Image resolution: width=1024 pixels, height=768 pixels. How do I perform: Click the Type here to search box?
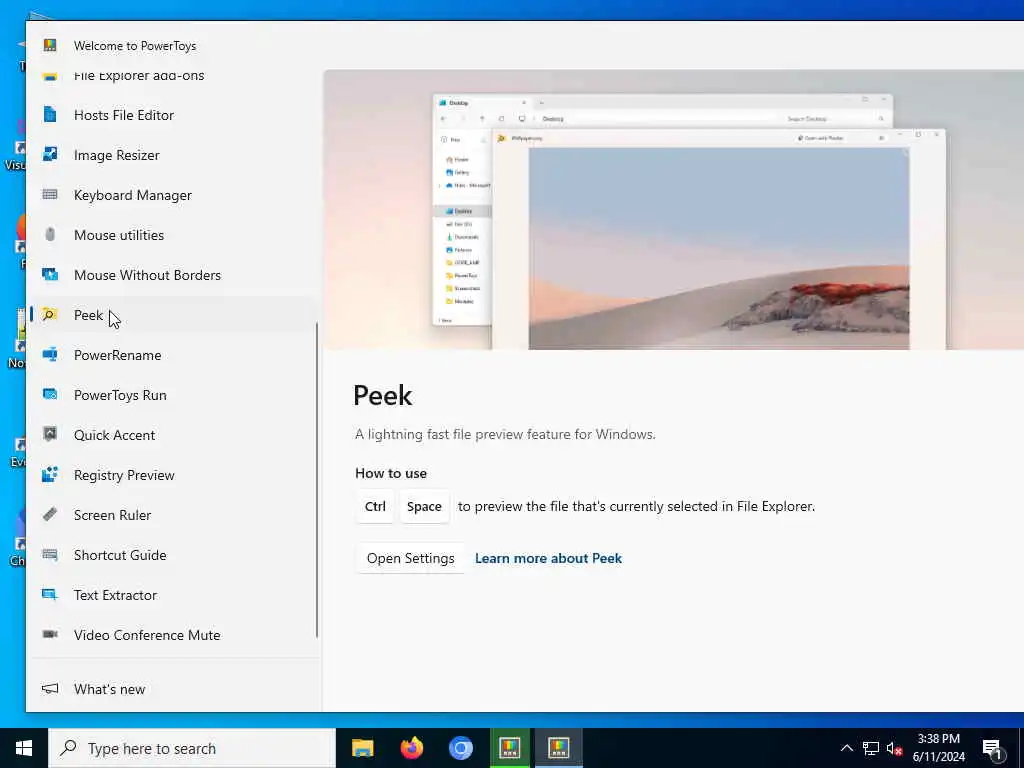tap(192, 748)
